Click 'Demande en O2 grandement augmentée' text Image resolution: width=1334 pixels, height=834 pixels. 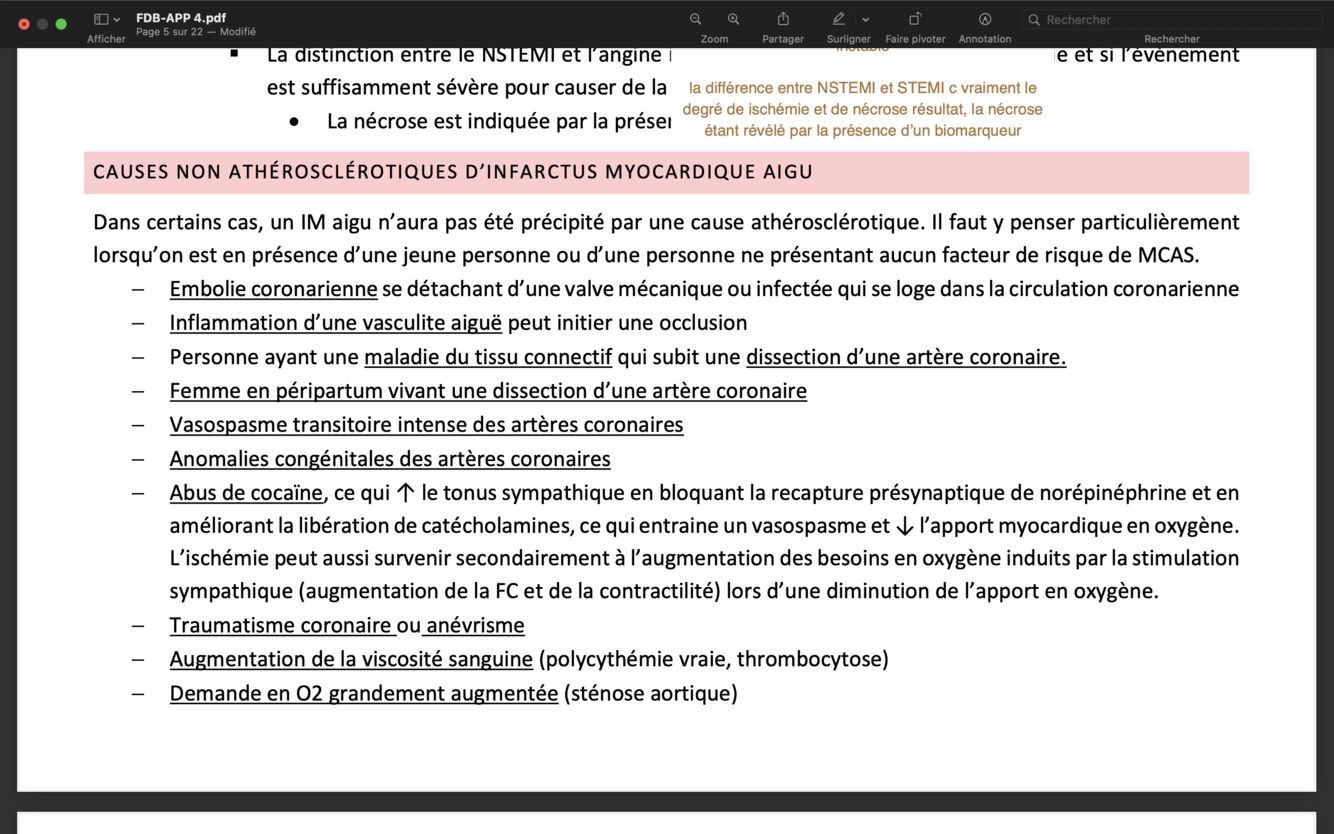click(364, 693)
